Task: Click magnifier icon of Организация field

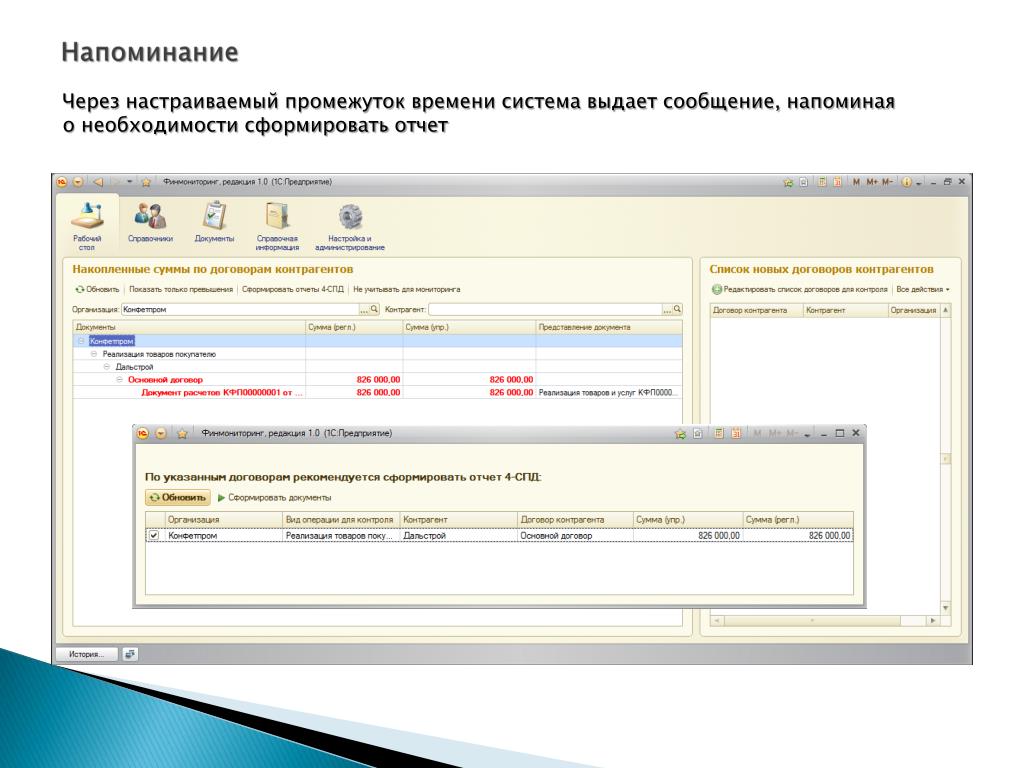Action: click(x=374, y=310)
